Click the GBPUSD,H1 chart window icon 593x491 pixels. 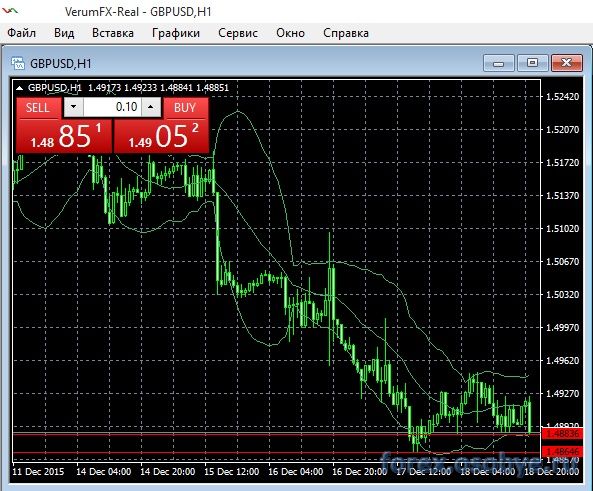tap(18, 63)
